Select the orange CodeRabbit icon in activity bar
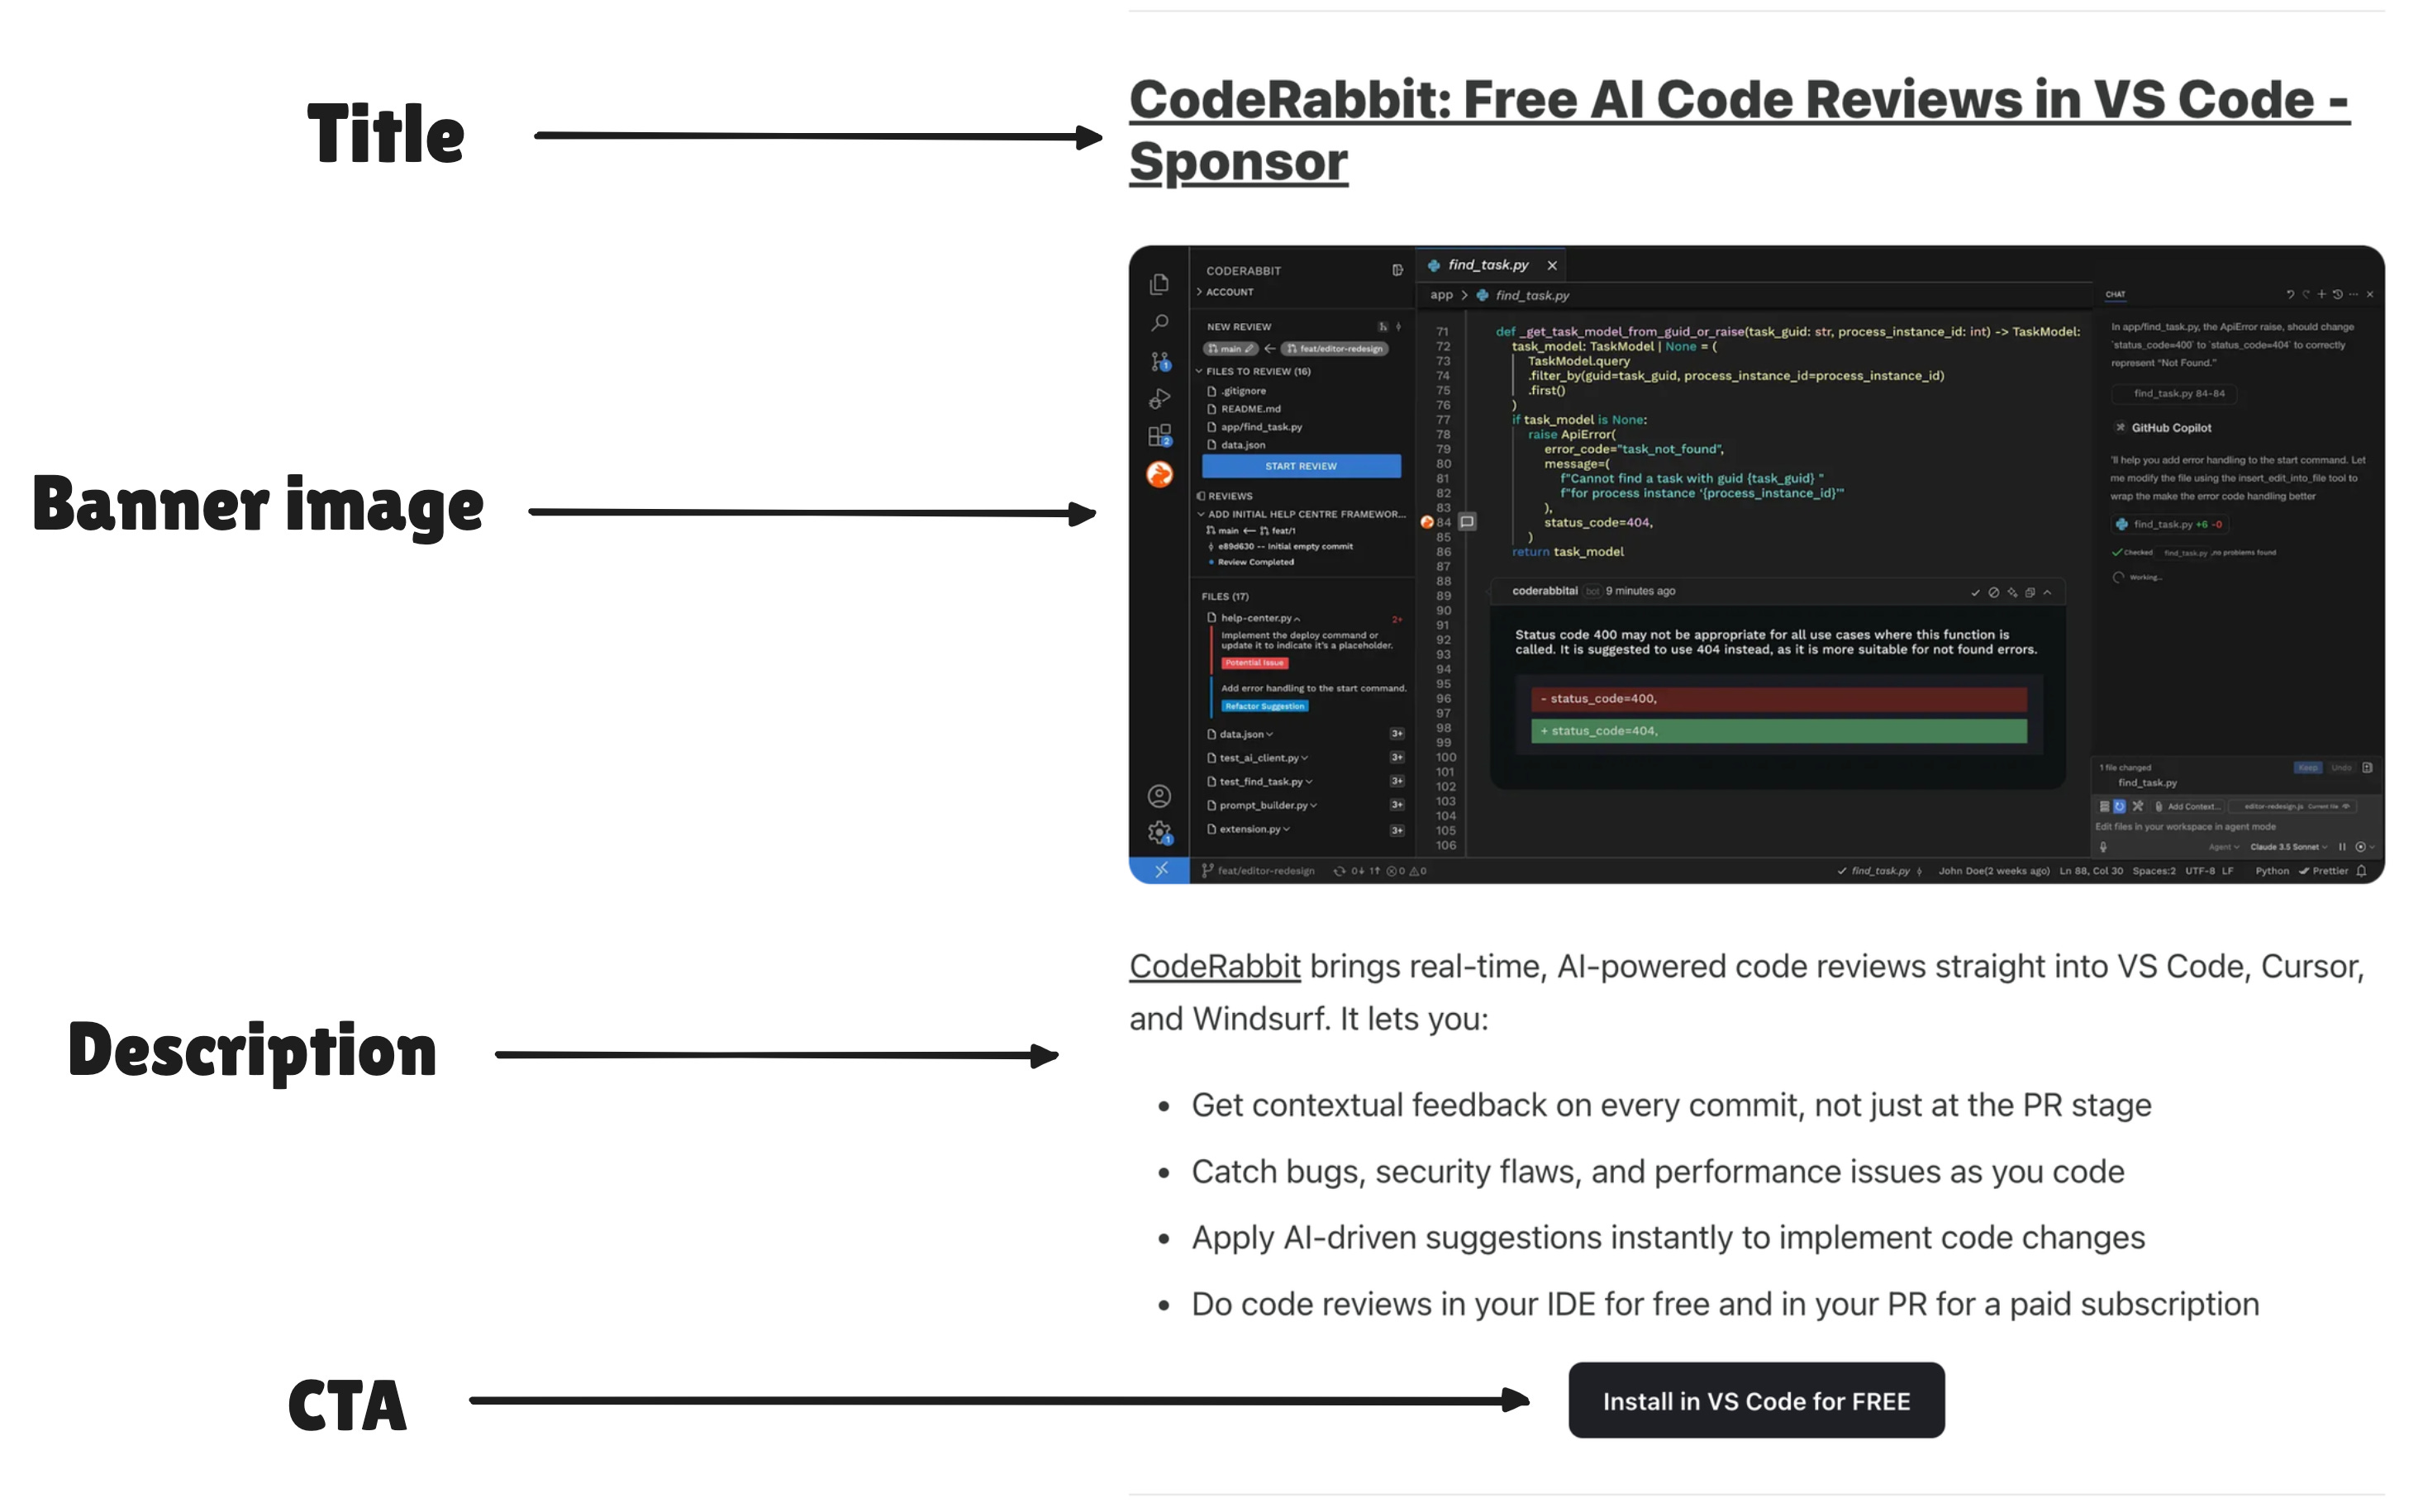The width and height of the screenshot is (2423, 1512). pos(1159,474)
